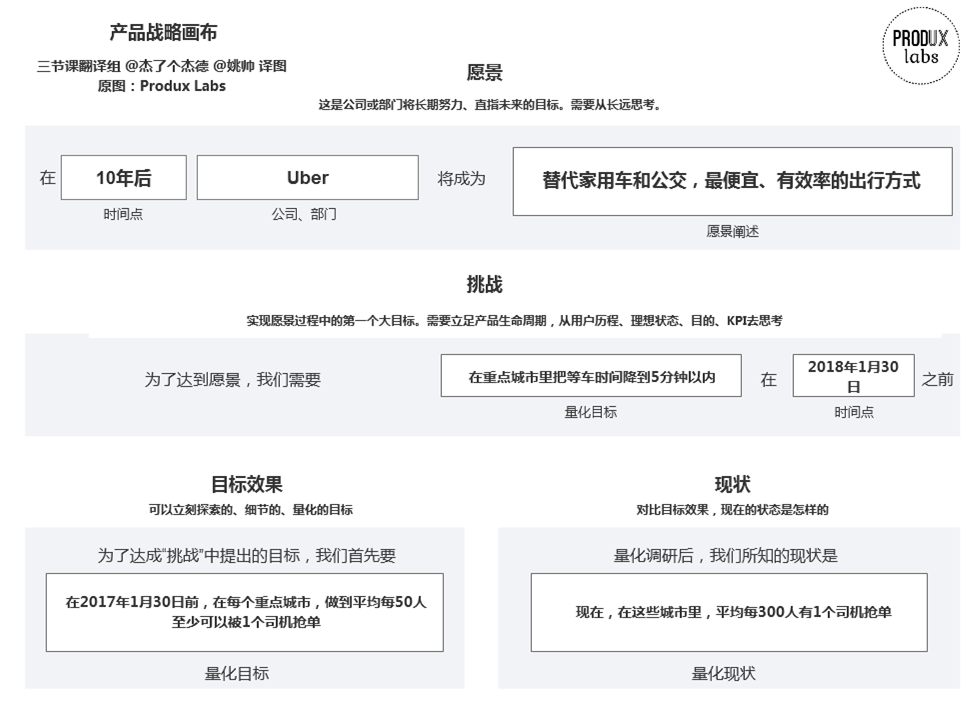Click the '量化现状' label
This screenshot has width=972, height=713.
click(723, 673)
